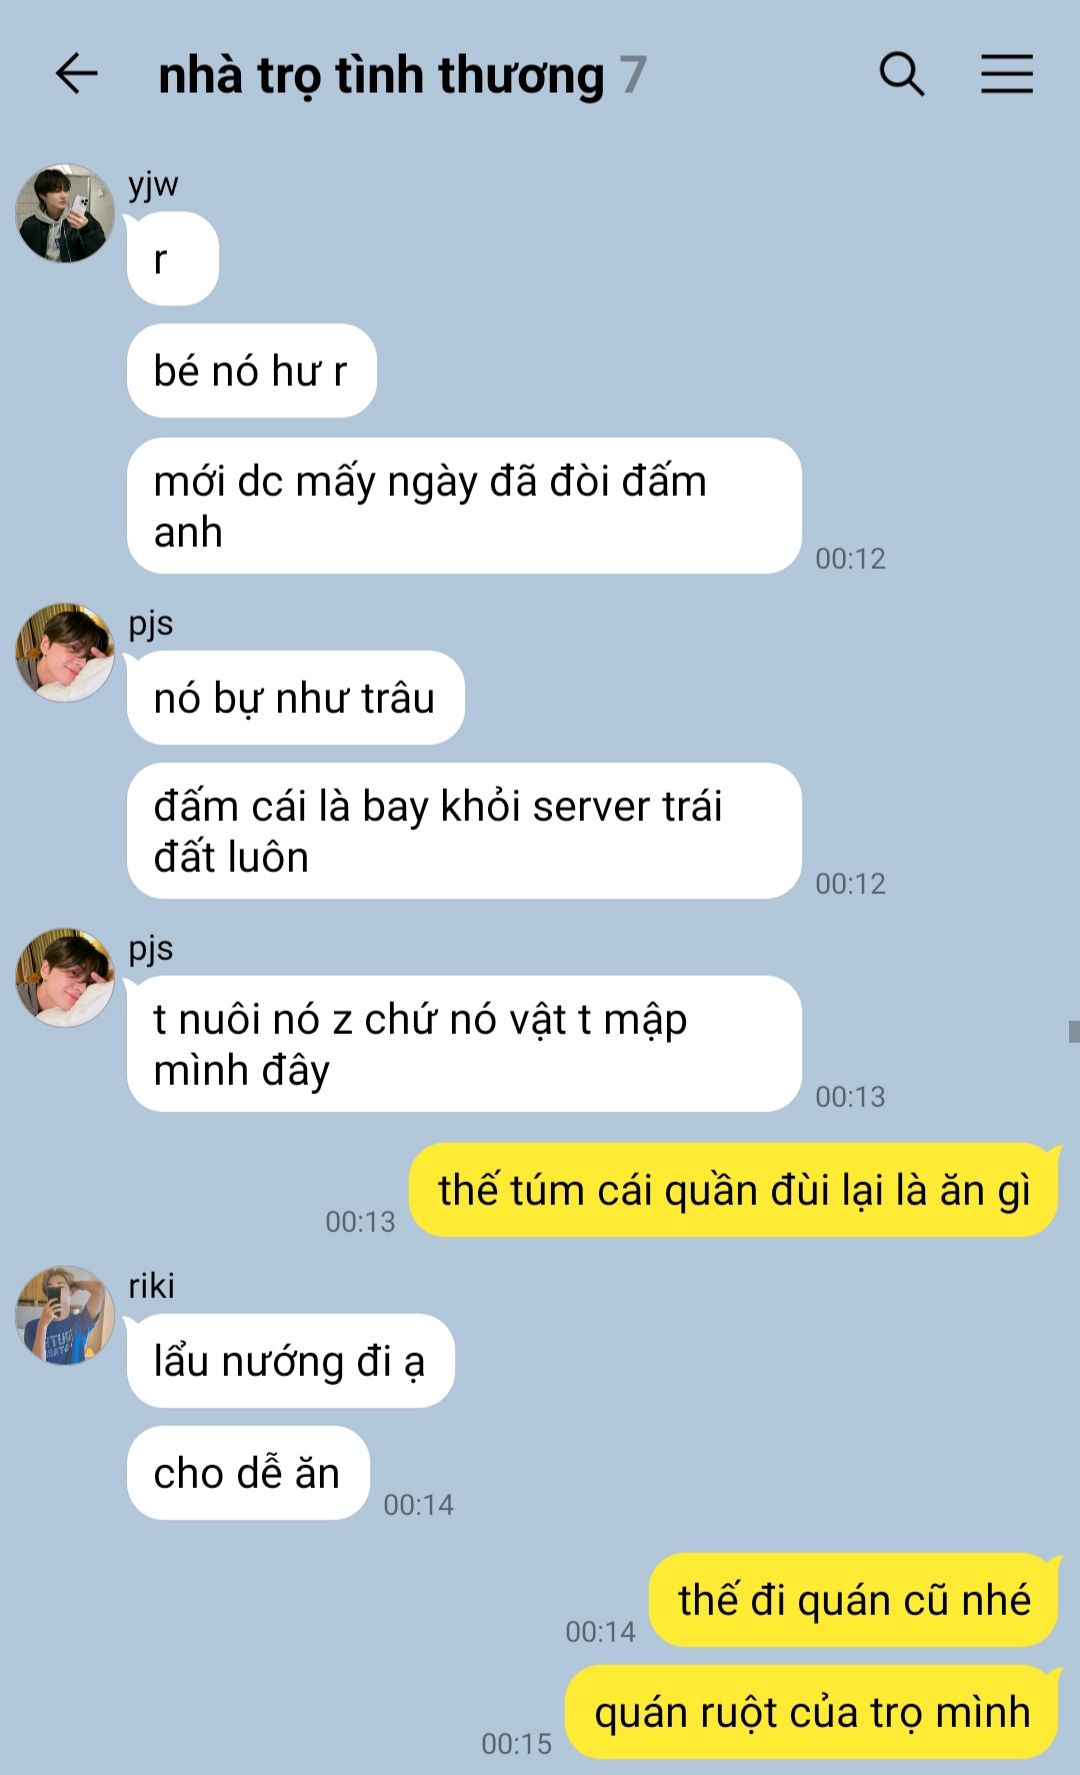Tap the member count 7 in header
Screen dimensions: 1080x1775
click(632, 76)
